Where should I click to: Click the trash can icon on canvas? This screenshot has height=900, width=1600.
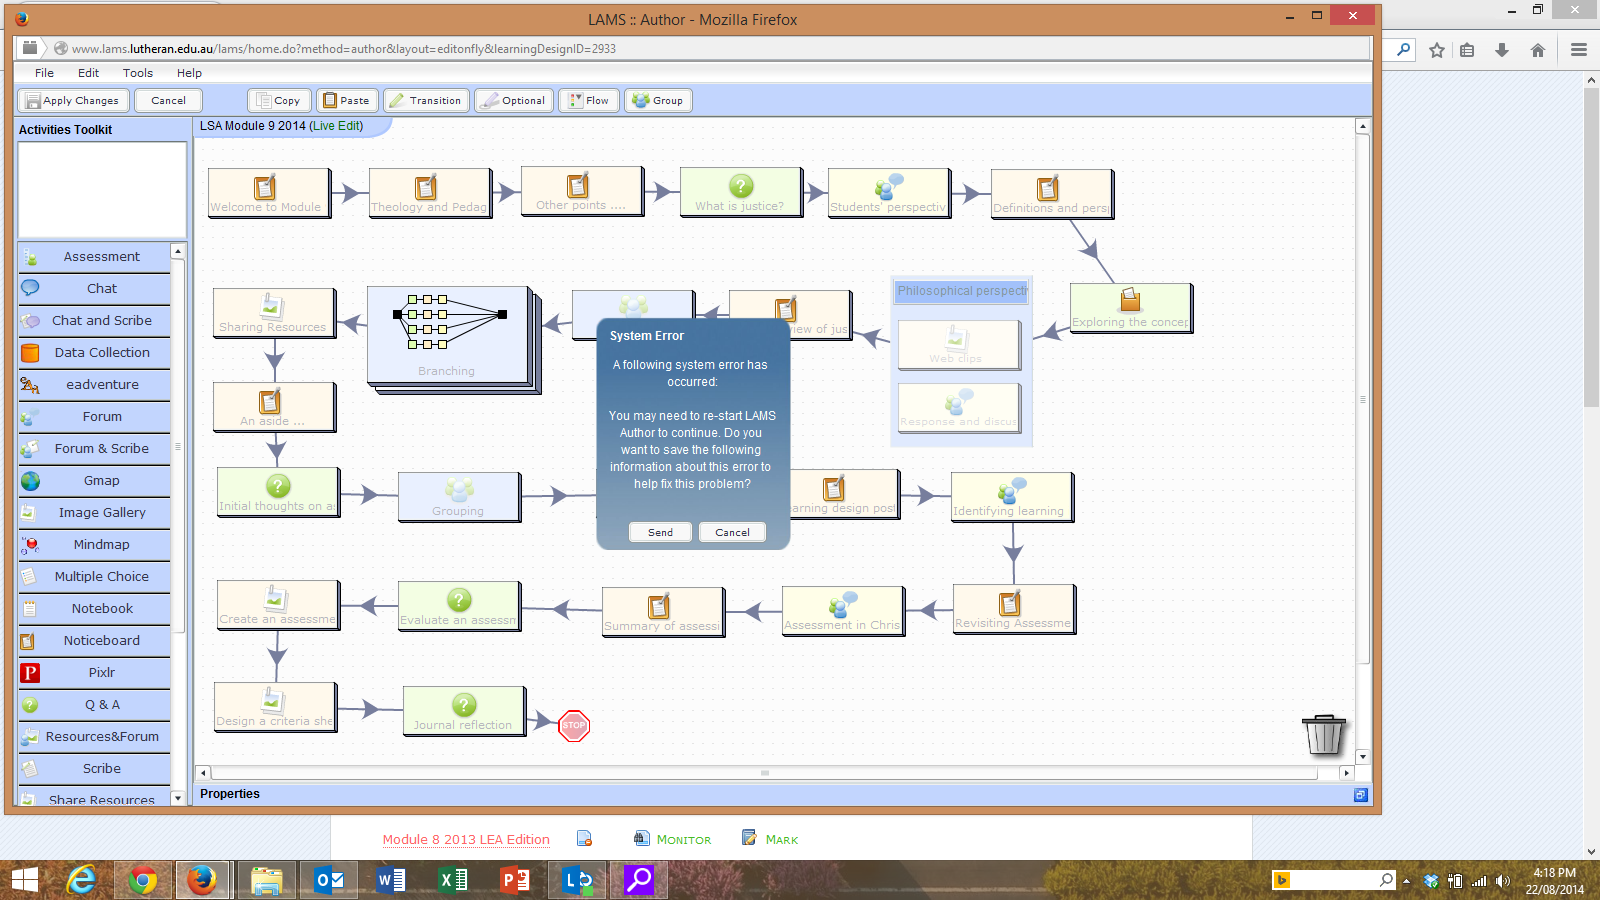click(x=1324, y=734)
